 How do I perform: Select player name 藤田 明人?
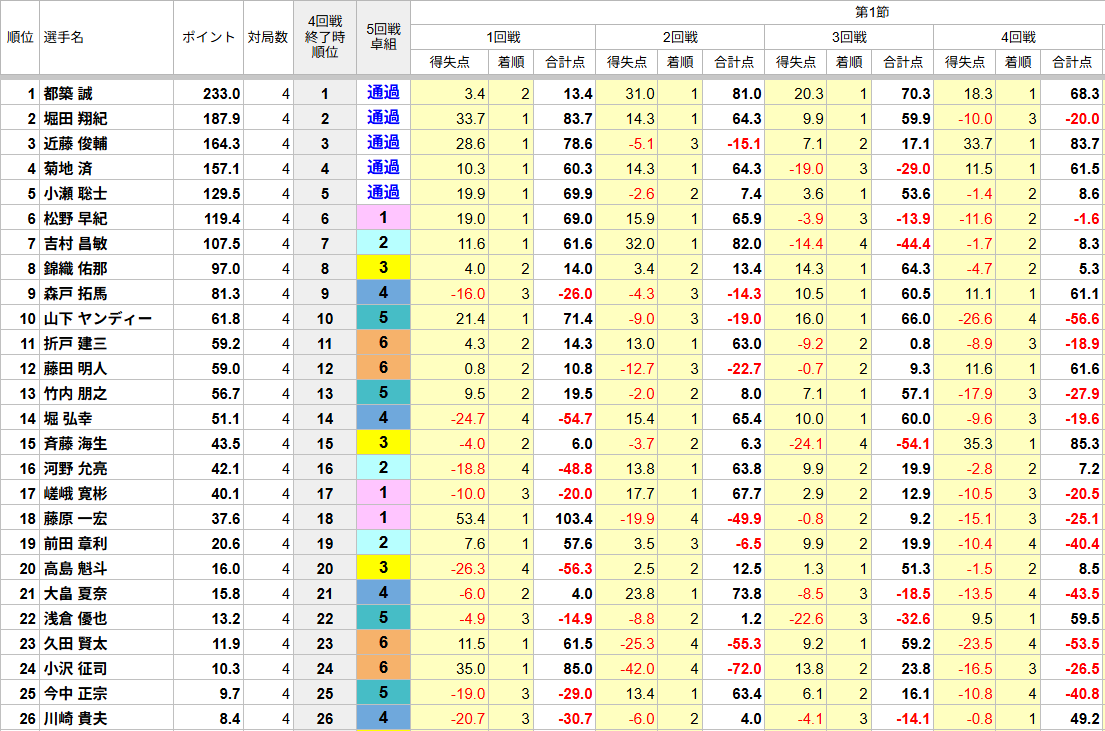(x=75, y=369)
